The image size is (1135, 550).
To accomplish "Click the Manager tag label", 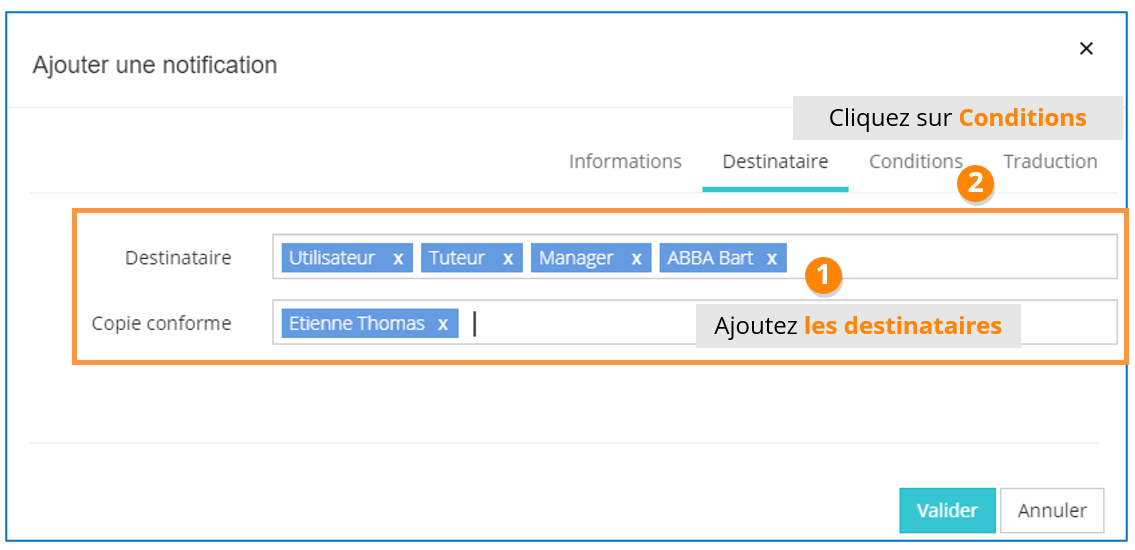I will 576,258.
